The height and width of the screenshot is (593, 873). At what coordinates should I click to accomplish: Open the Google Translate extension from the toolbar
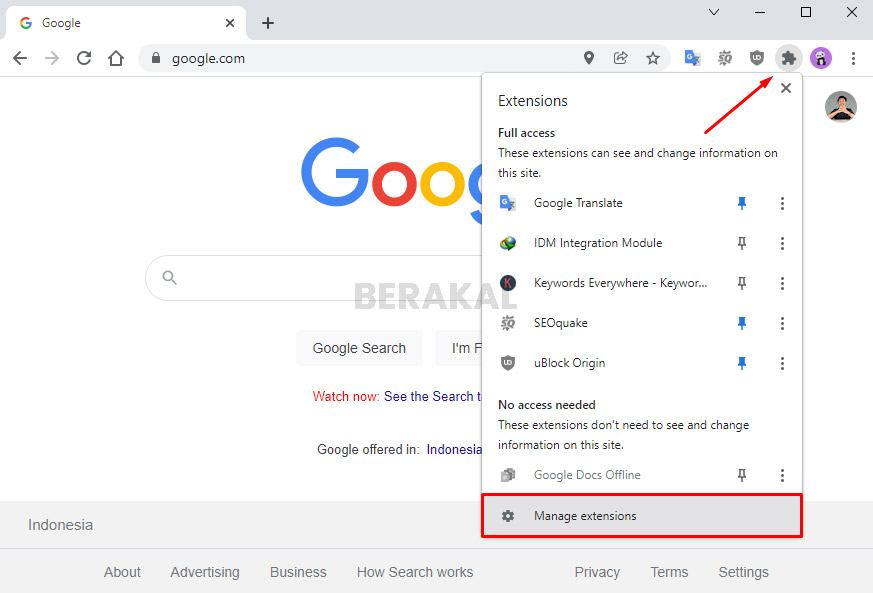(692, 58)
